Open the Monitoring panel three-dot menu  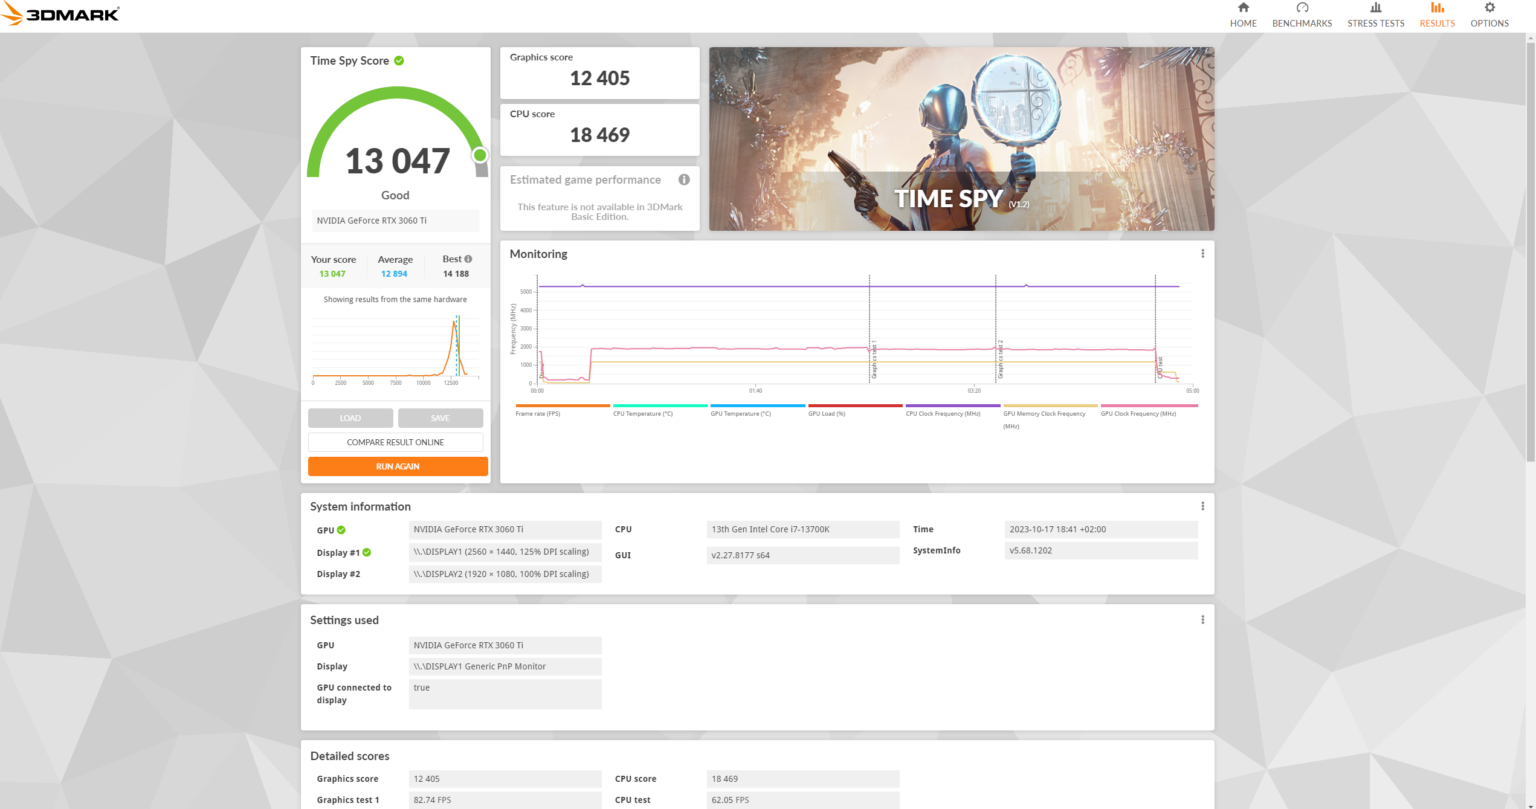1202,253
